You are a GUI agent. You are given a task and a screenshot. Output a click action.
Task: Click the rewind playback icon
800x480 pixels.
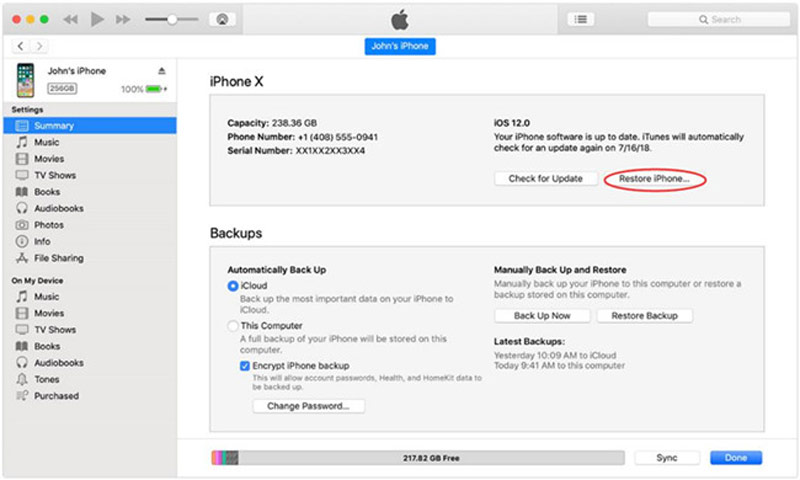click(71, 19)
